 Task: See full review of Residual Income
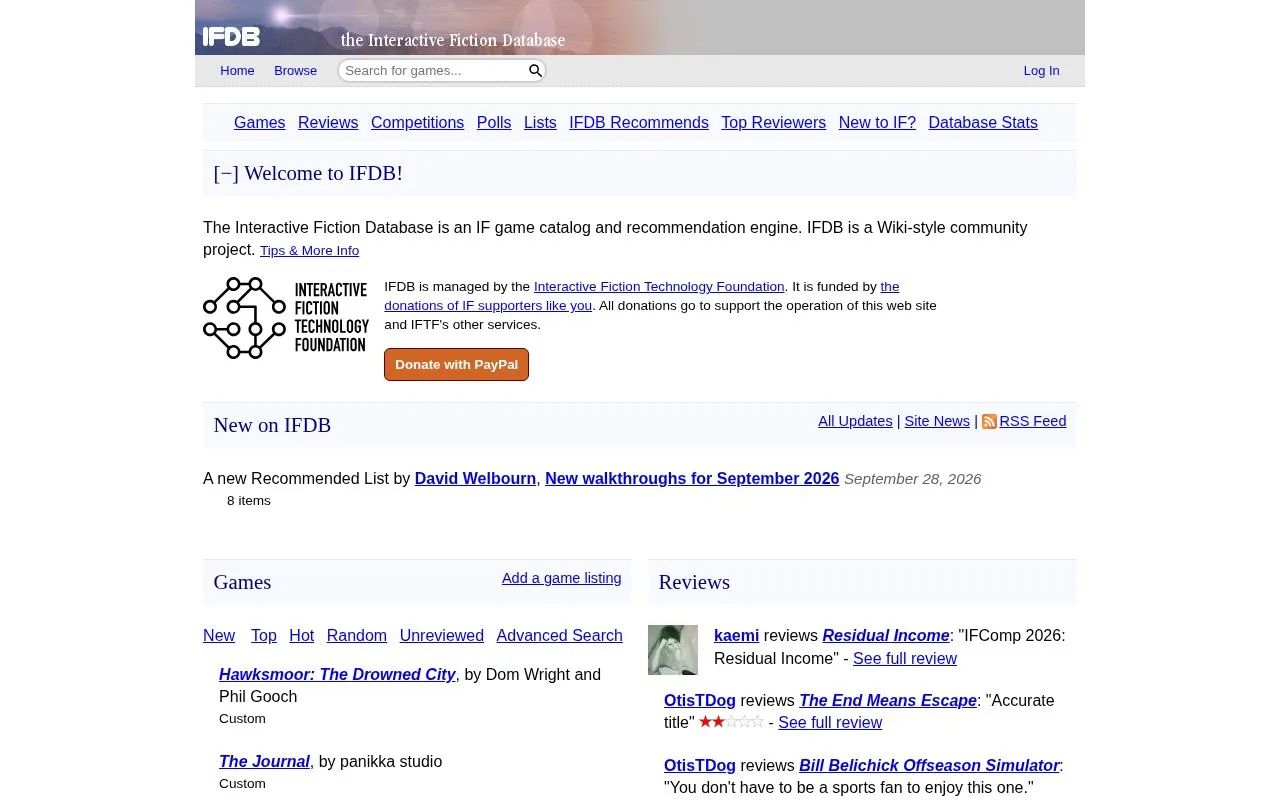pos(905,658)
